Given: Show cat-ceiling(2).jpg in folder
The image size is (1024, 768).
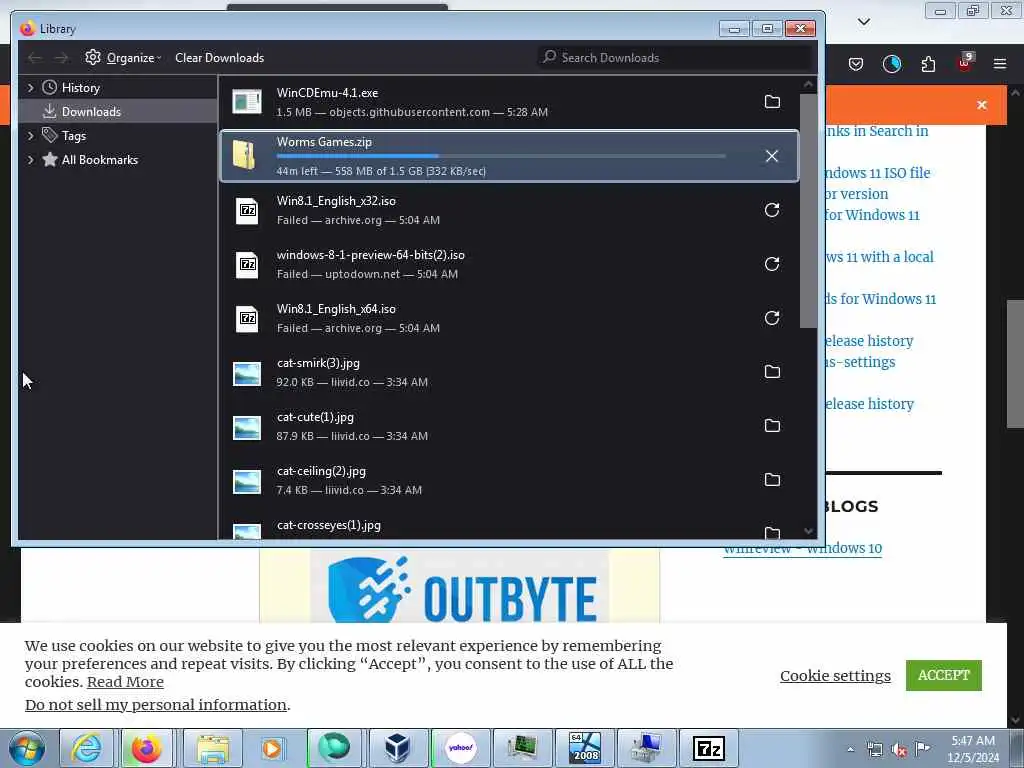Looking at the screenshot, I should (772, 480).
